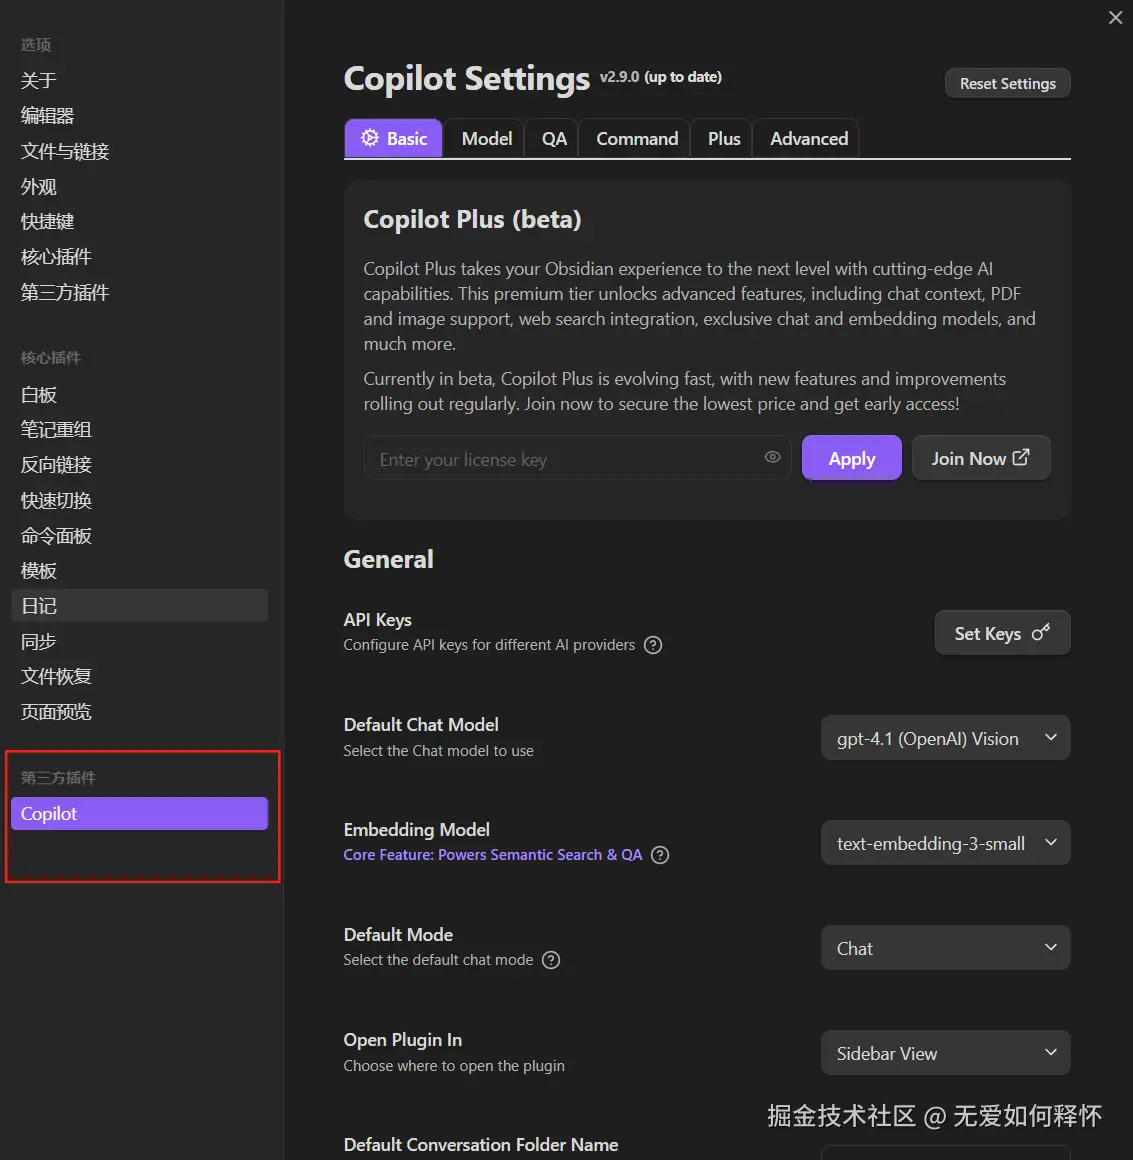Close the settings window with the X

[1116, 18]
